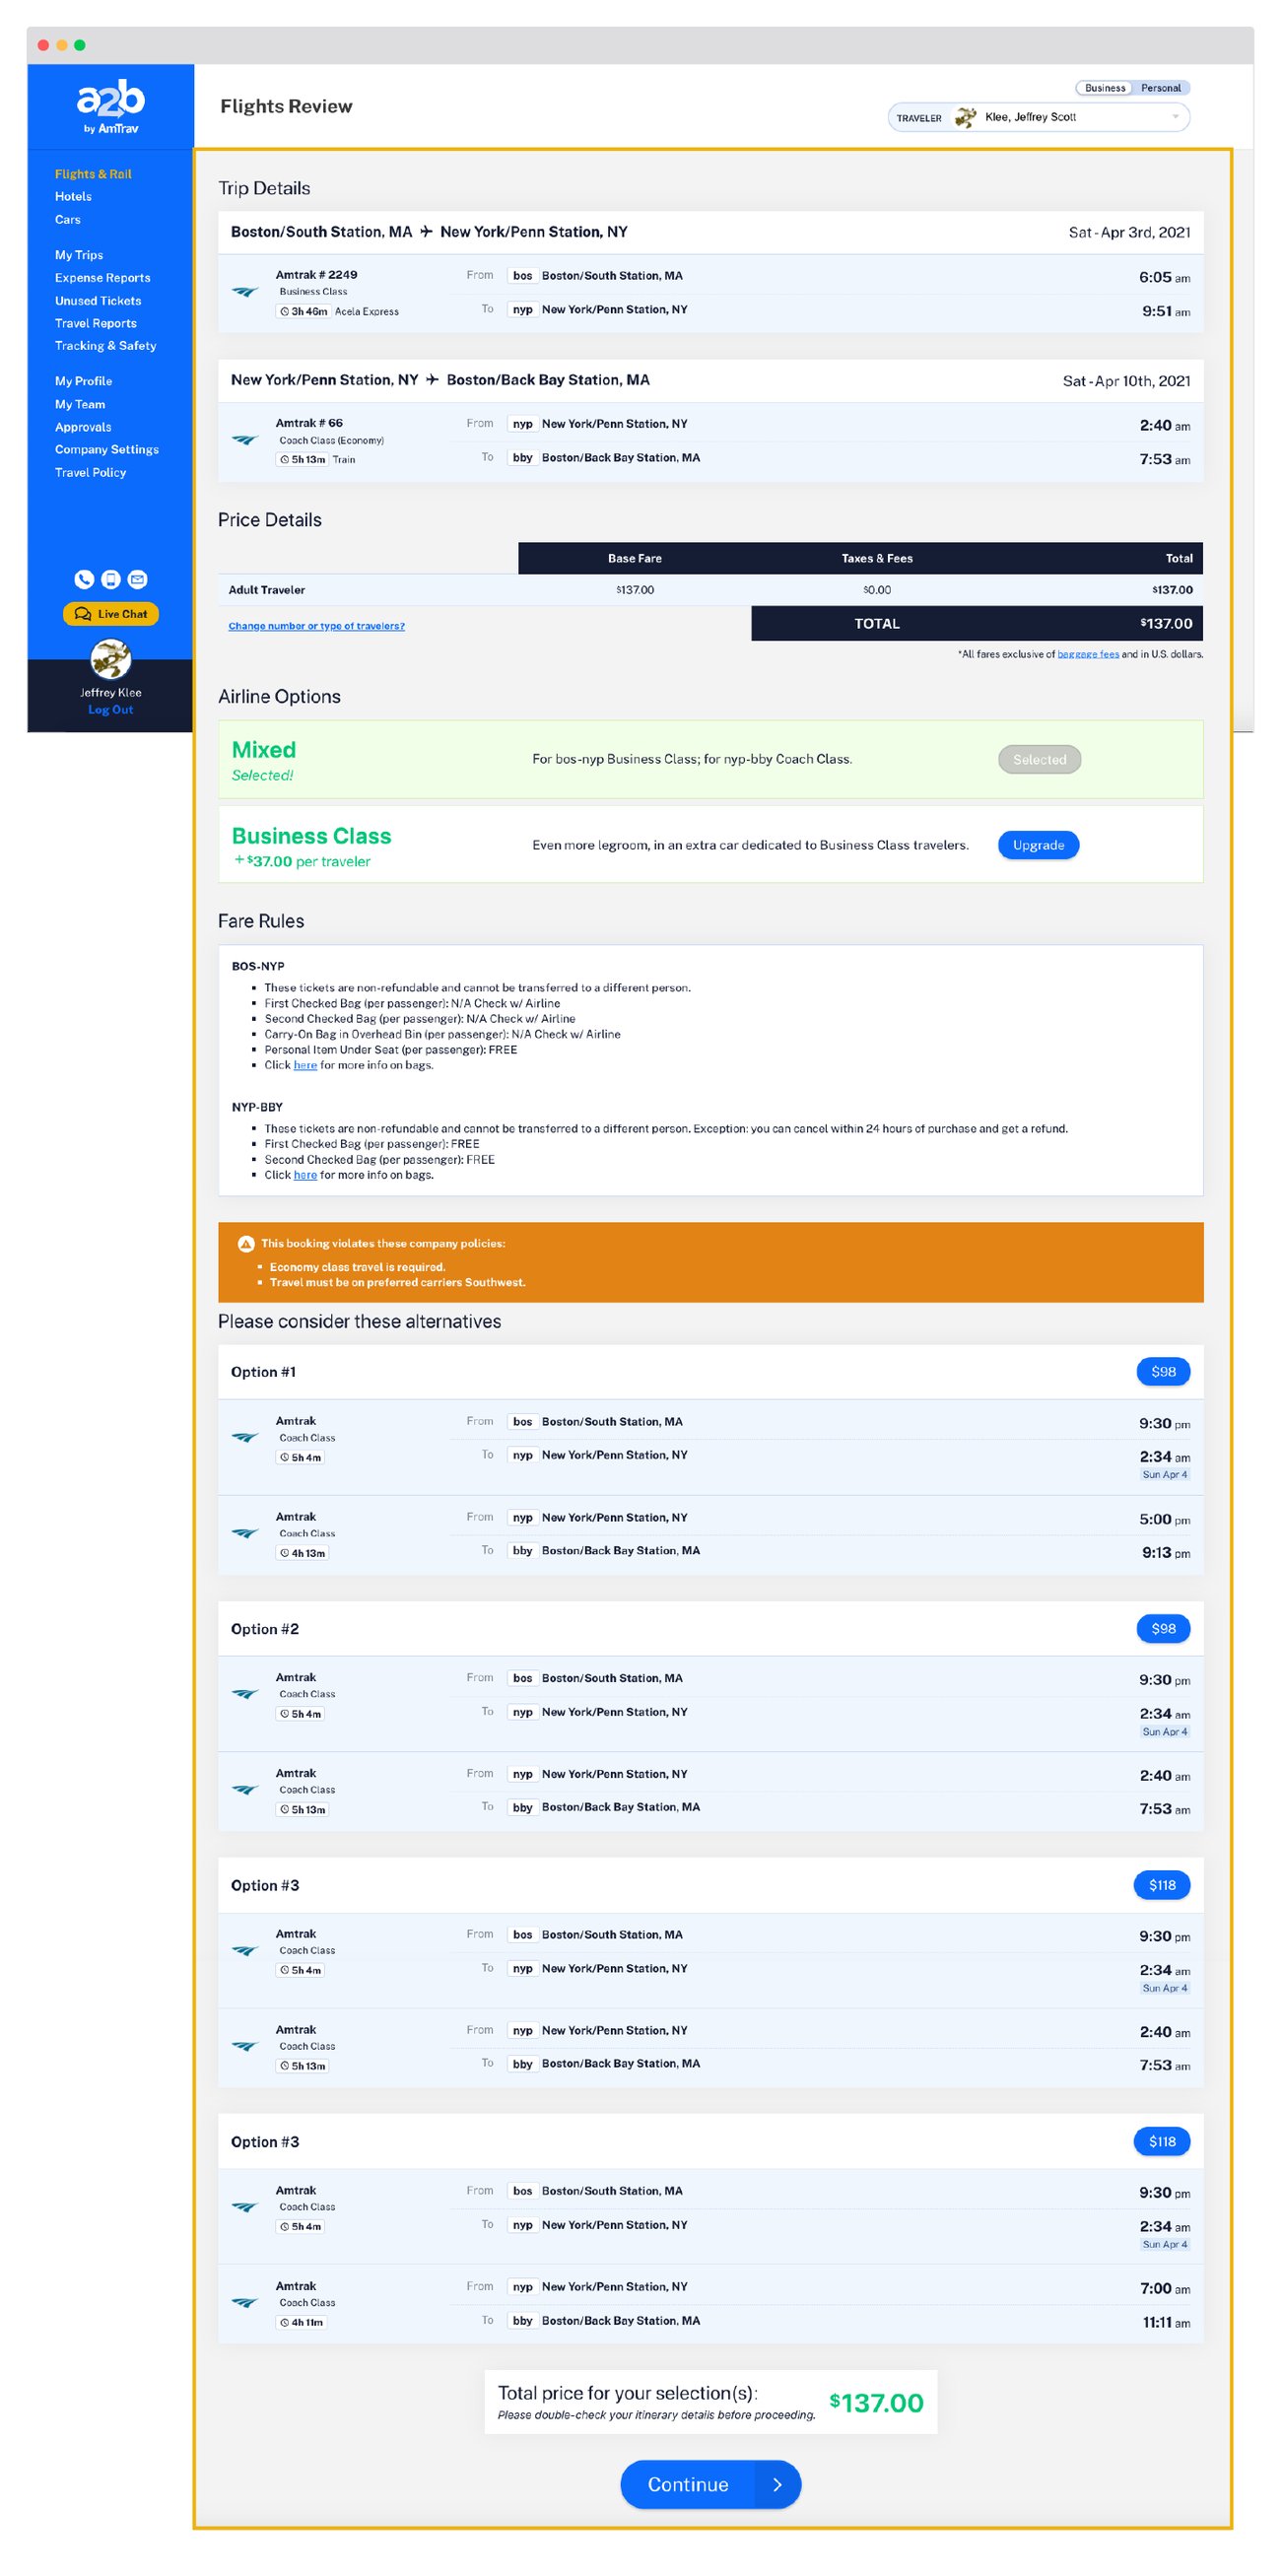Open the Traveler dropdown
Viewport: 1283px width, 2576px height.
point(1038,117)
